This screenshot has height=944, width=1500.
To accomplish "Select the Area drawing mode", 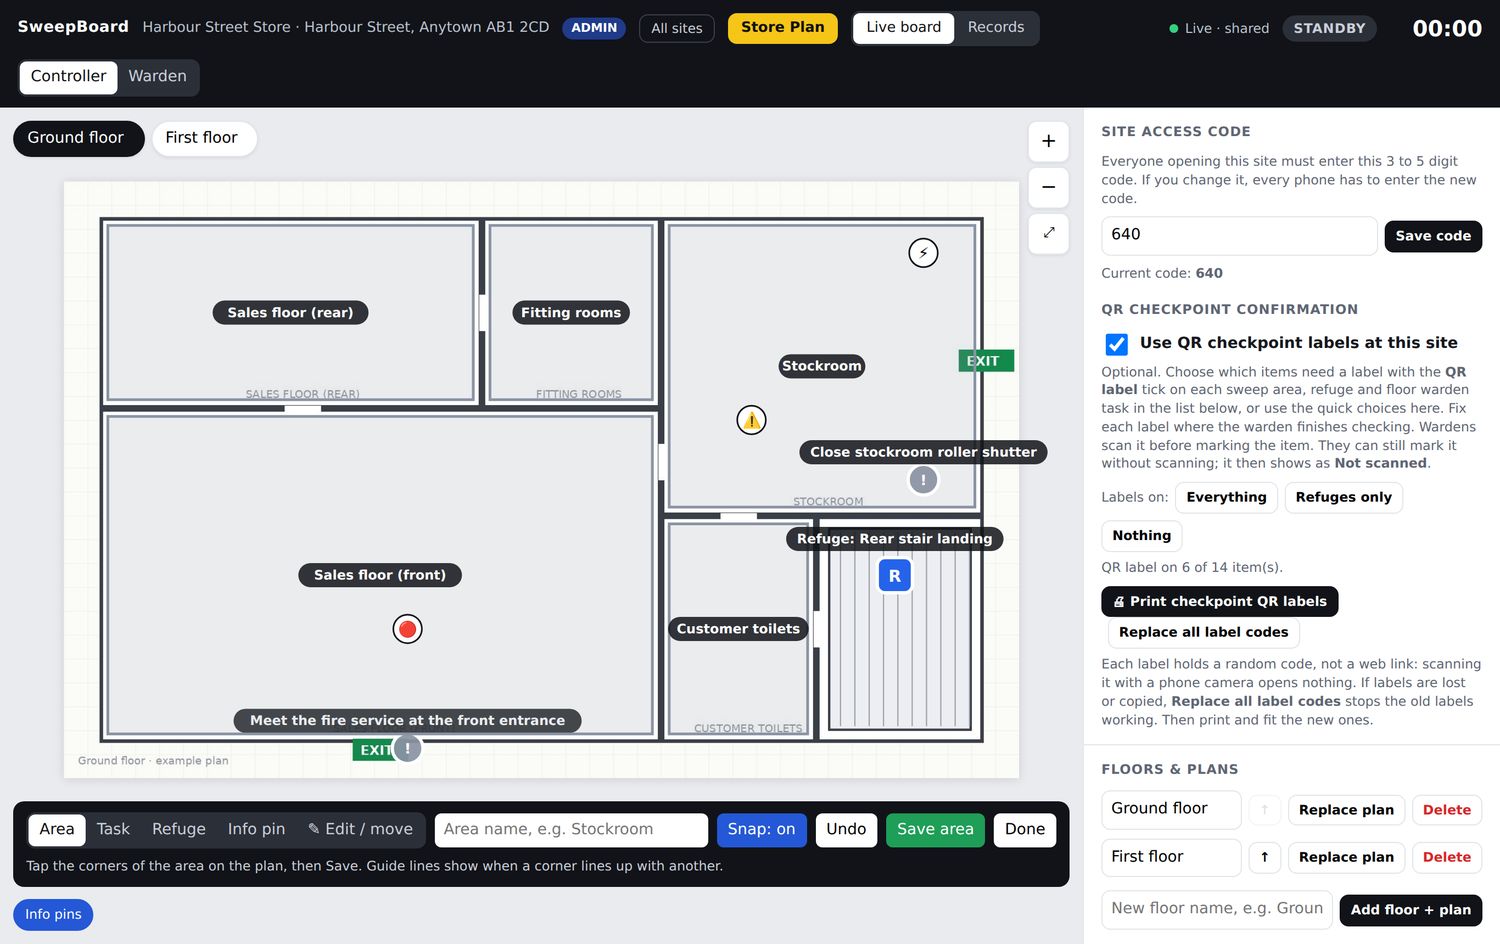I will coord(57,830).
